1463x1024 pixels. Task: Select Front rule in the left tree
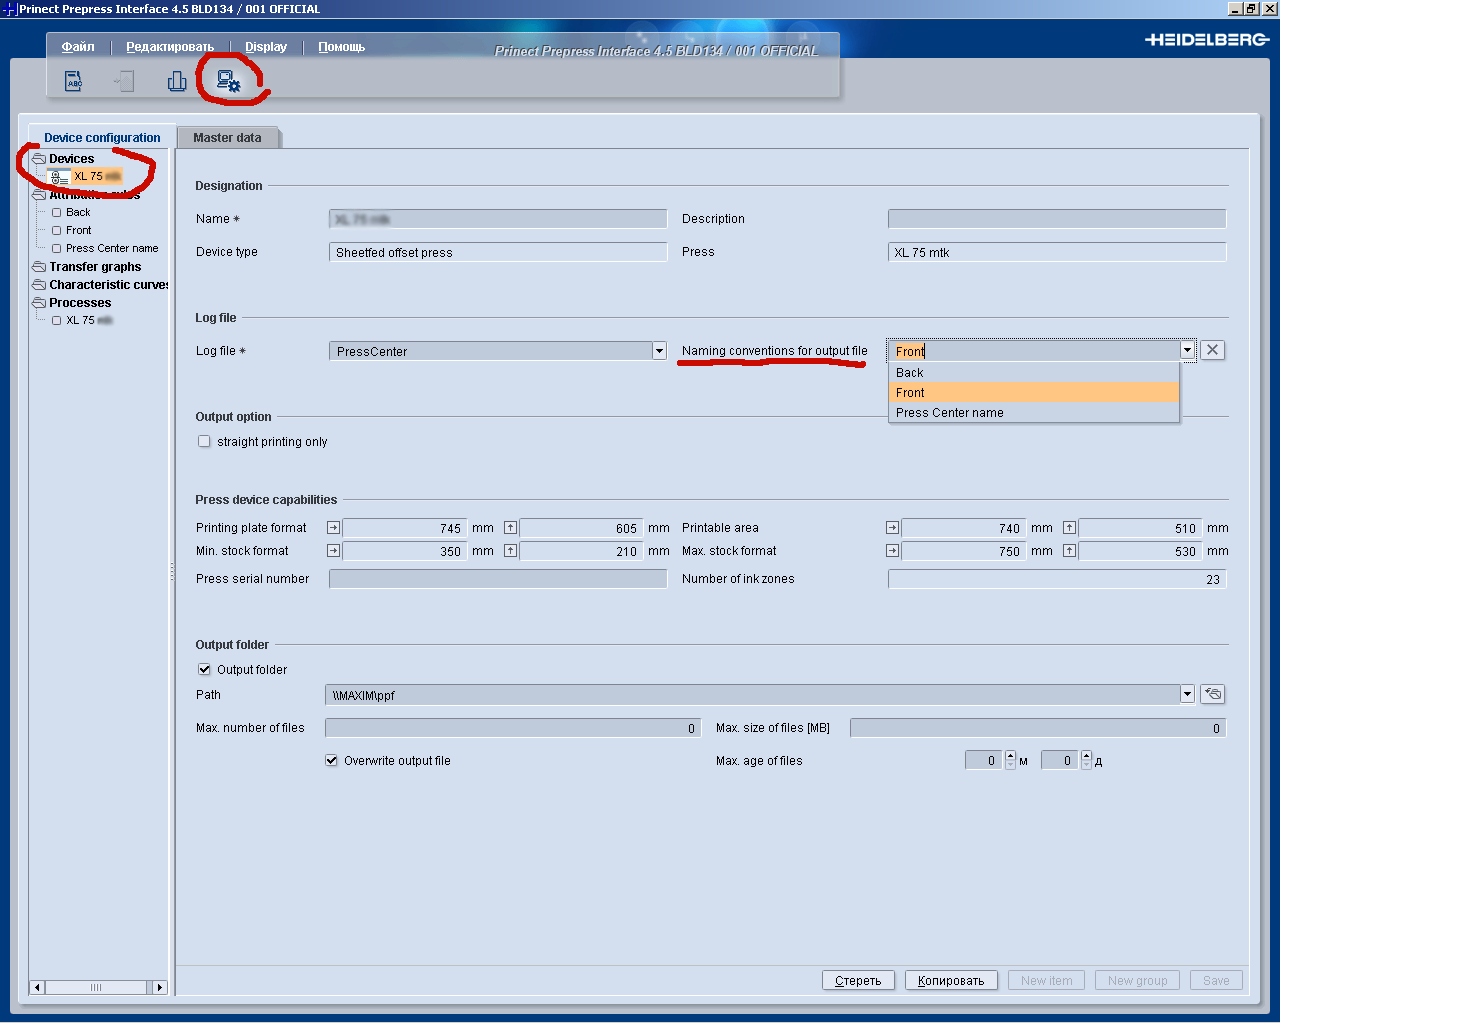click(x=78, y=230)
